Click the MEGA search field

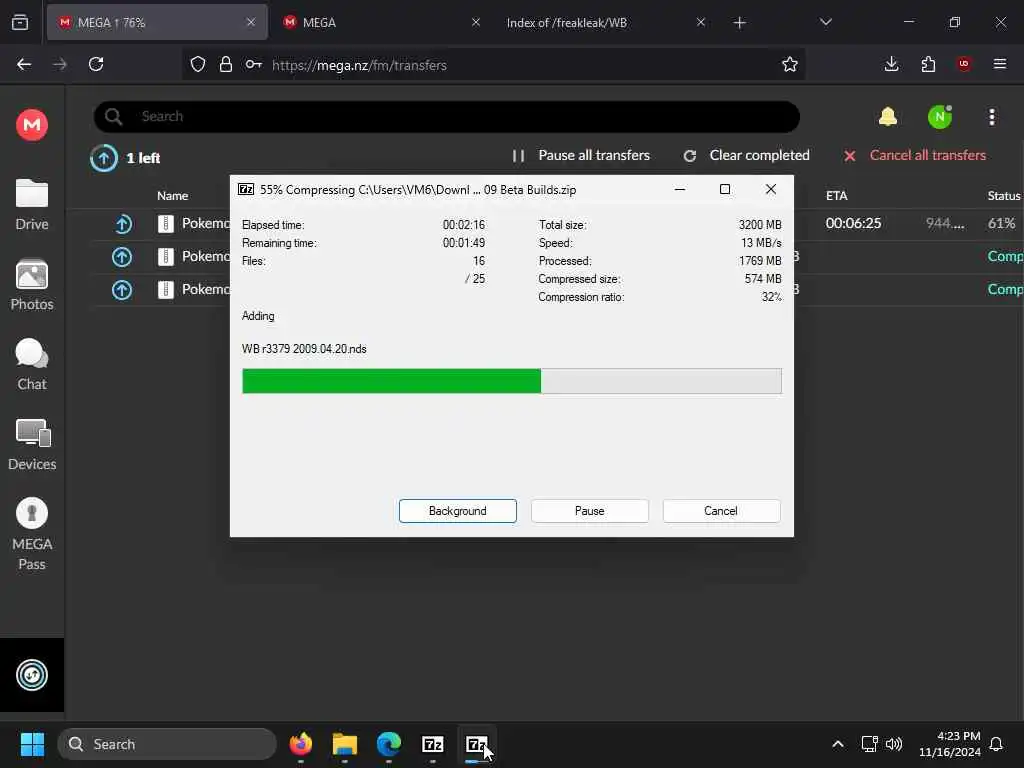coord(447,116)
